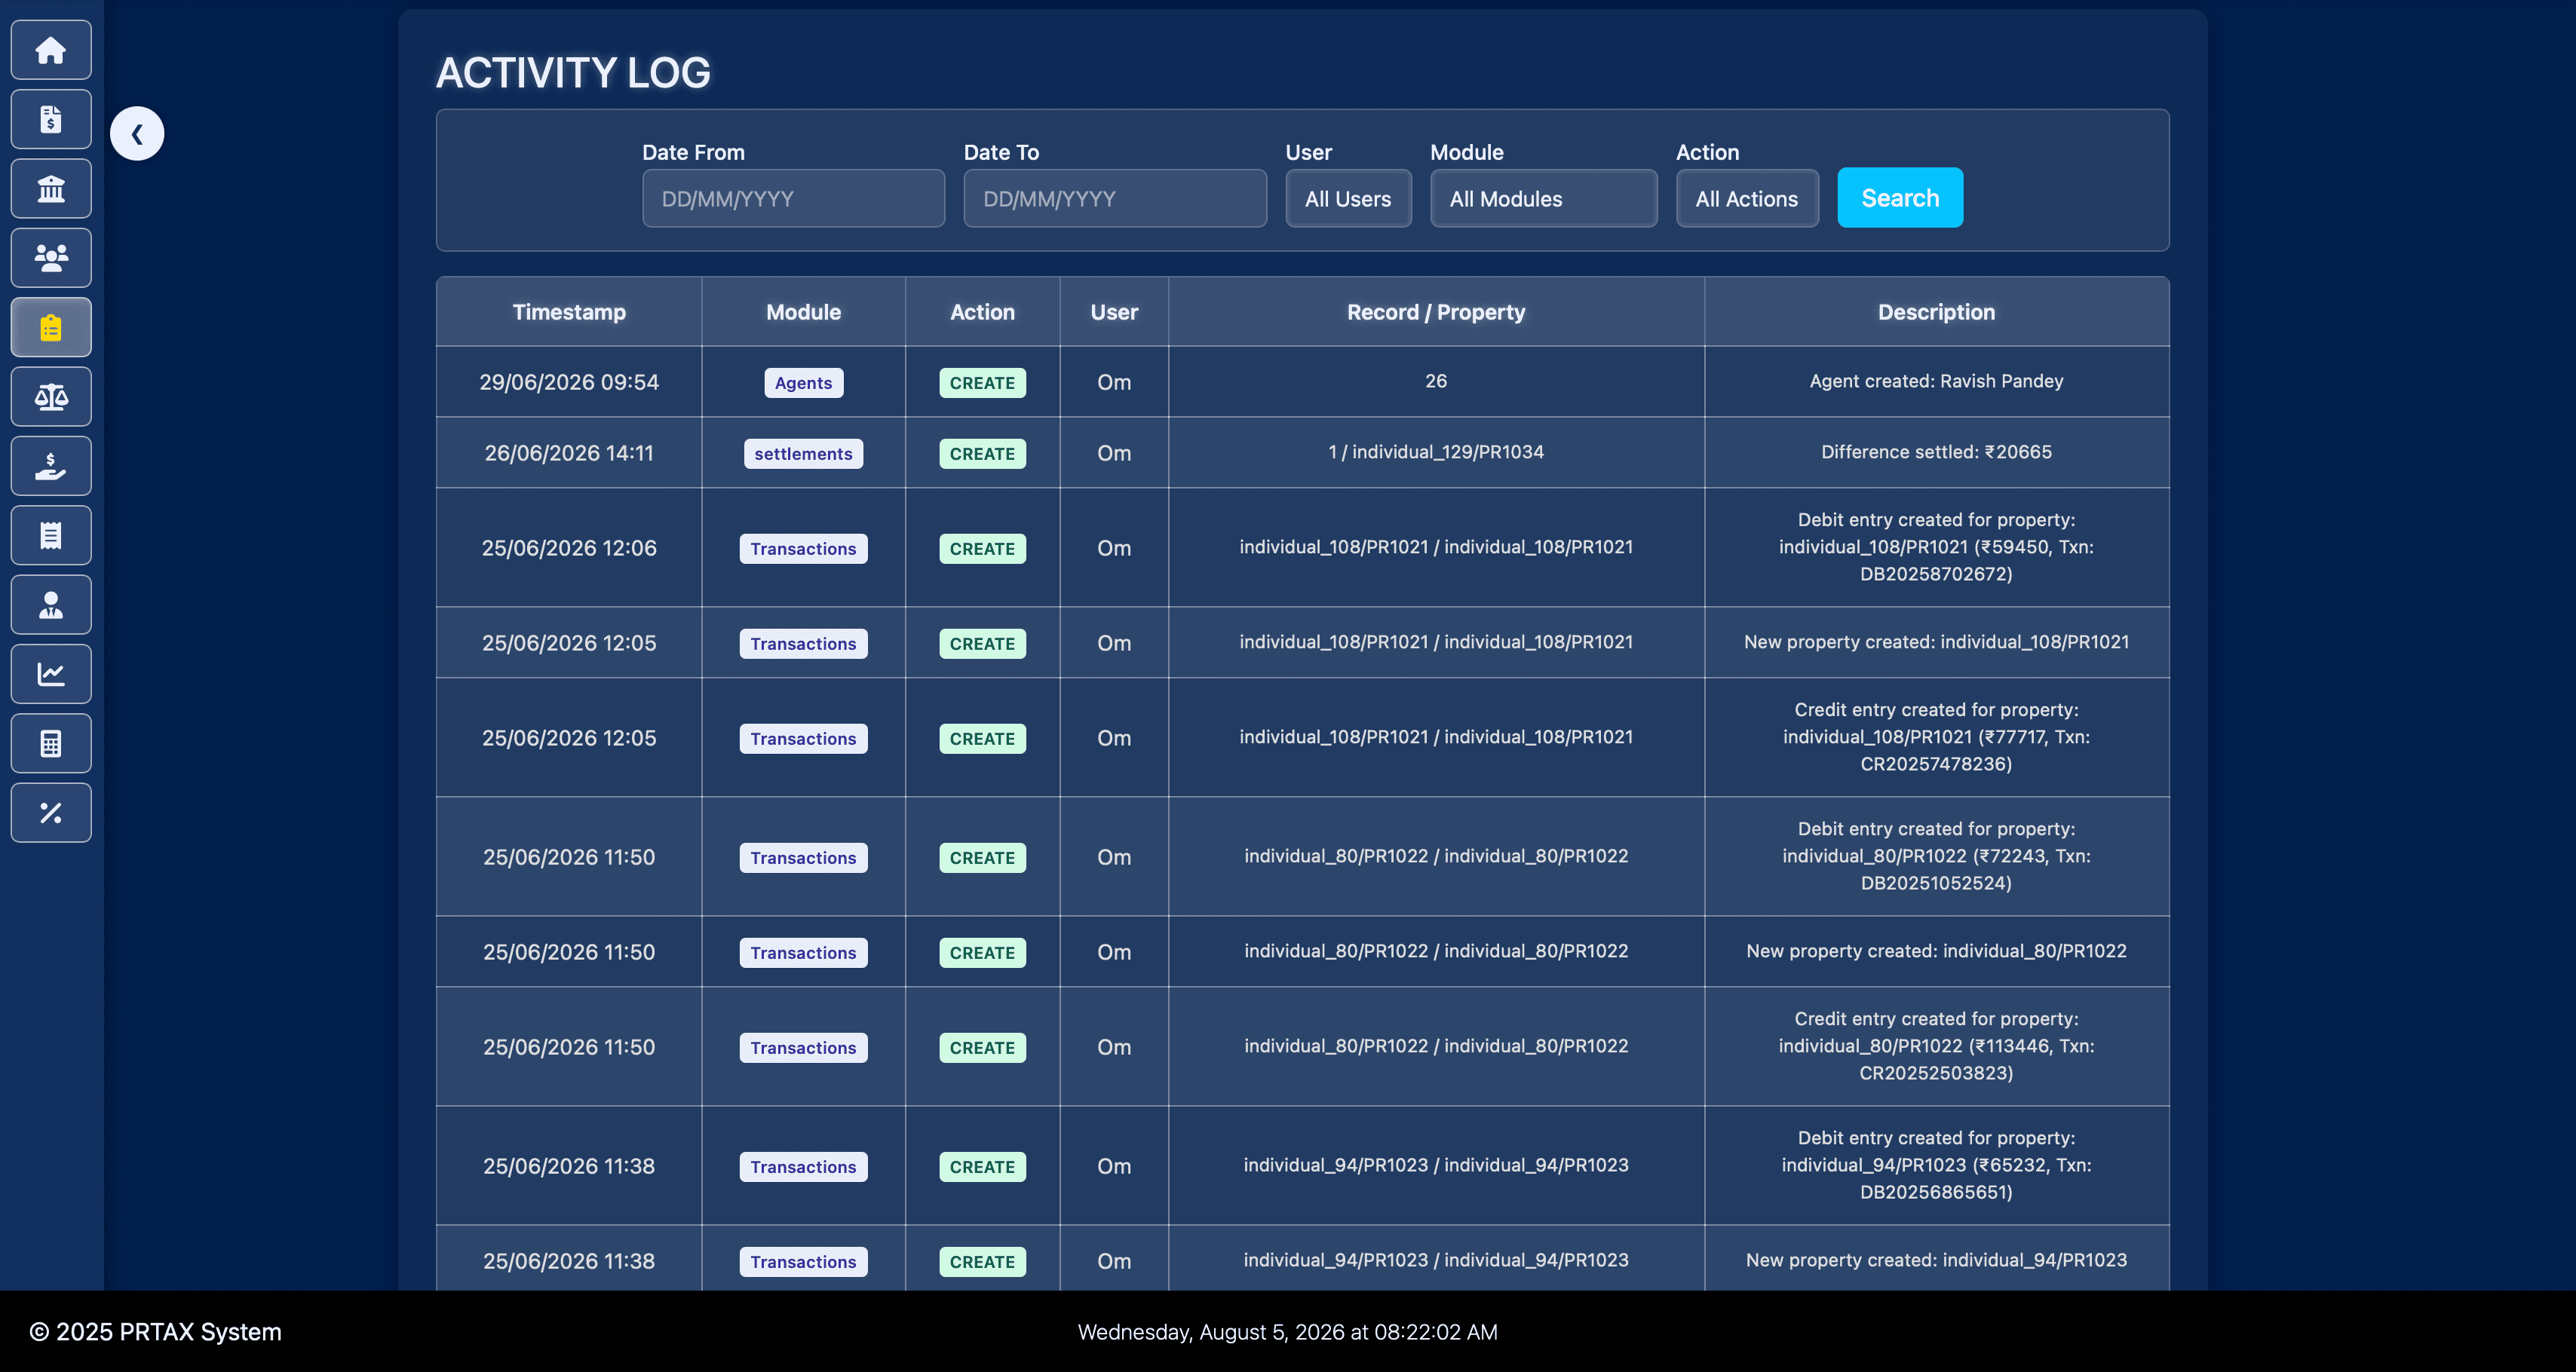Click the Description column header
Screen dimensions: 2576x1372
coord(1936,312)
